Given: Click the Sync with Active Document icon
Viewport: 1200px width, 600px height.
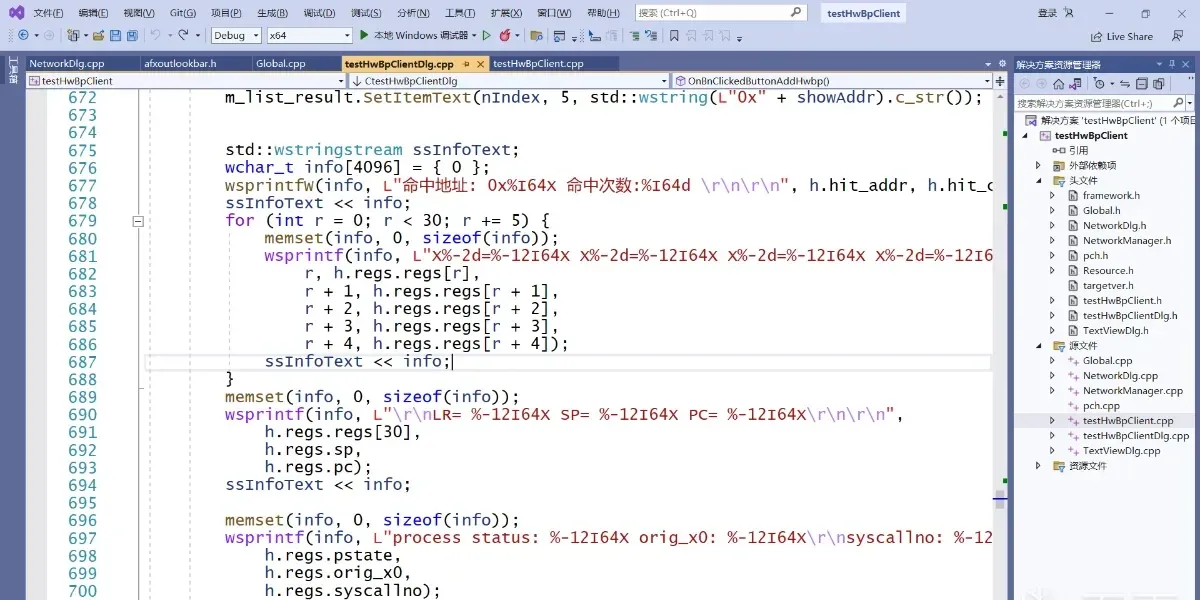Looking at the screenshot, I should [1127, 84].
